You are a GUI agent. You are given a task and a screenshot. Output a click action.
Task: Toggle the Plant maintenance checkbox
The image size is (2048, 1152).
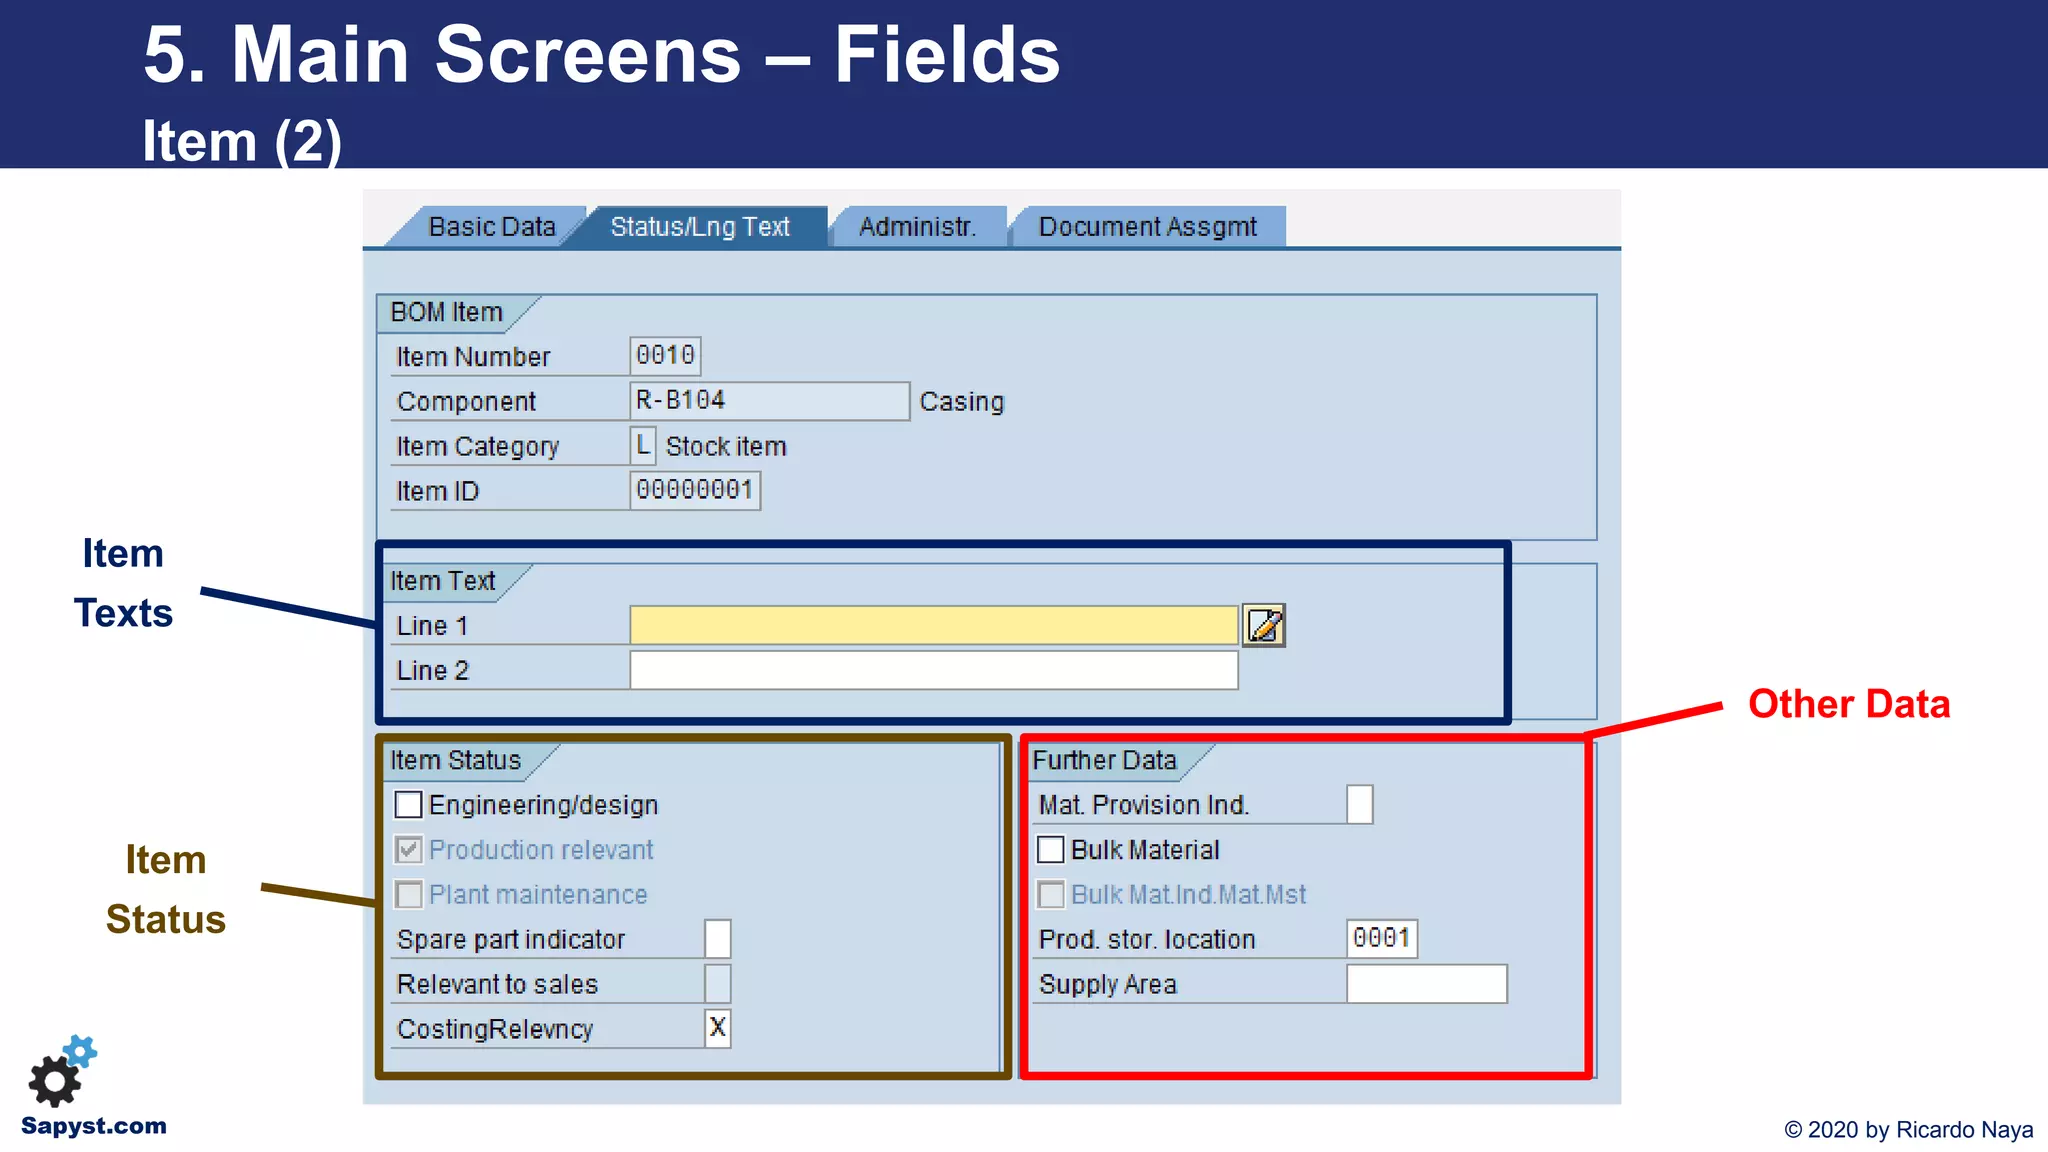point(408,894)
